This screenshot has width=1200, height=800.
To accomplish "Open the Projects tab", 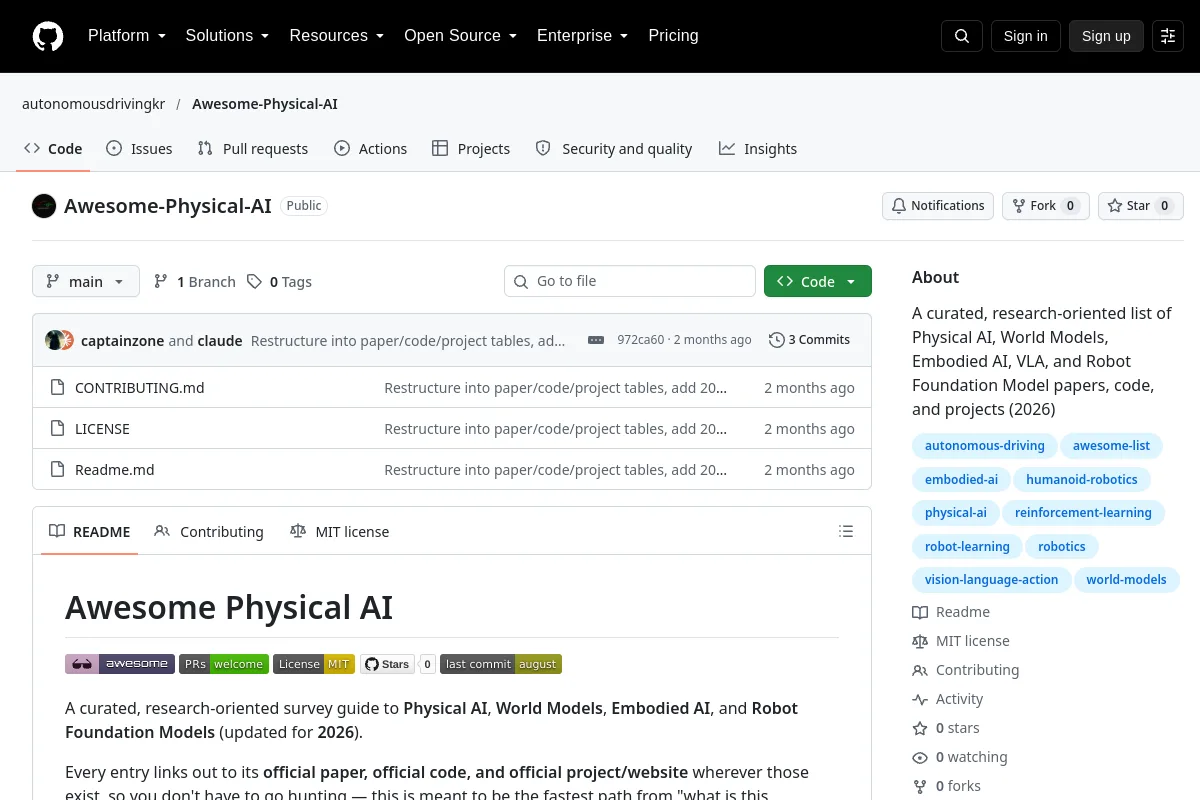I will click(471, 149).
